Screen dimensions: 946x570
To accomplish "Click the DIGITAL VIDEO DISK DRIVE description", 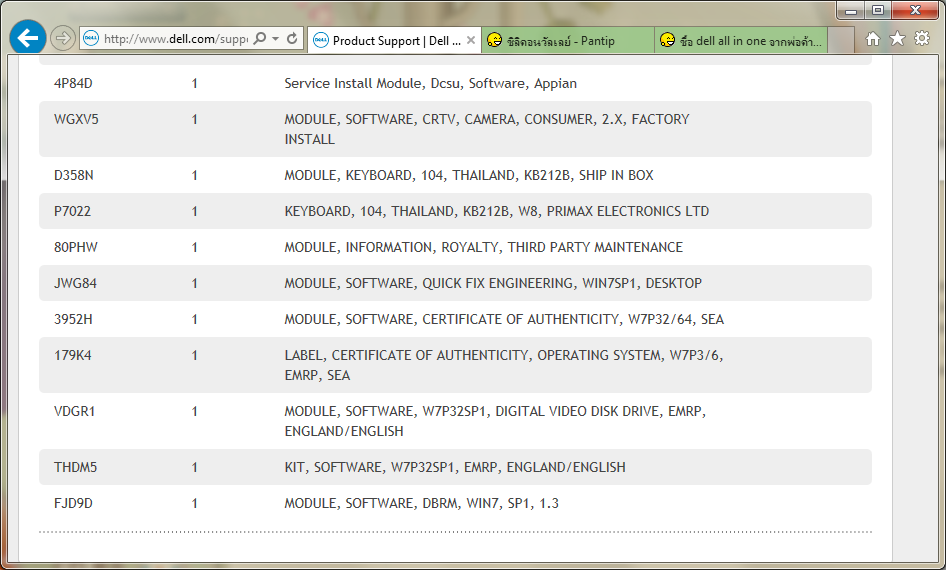I will (x=495, y=421).
